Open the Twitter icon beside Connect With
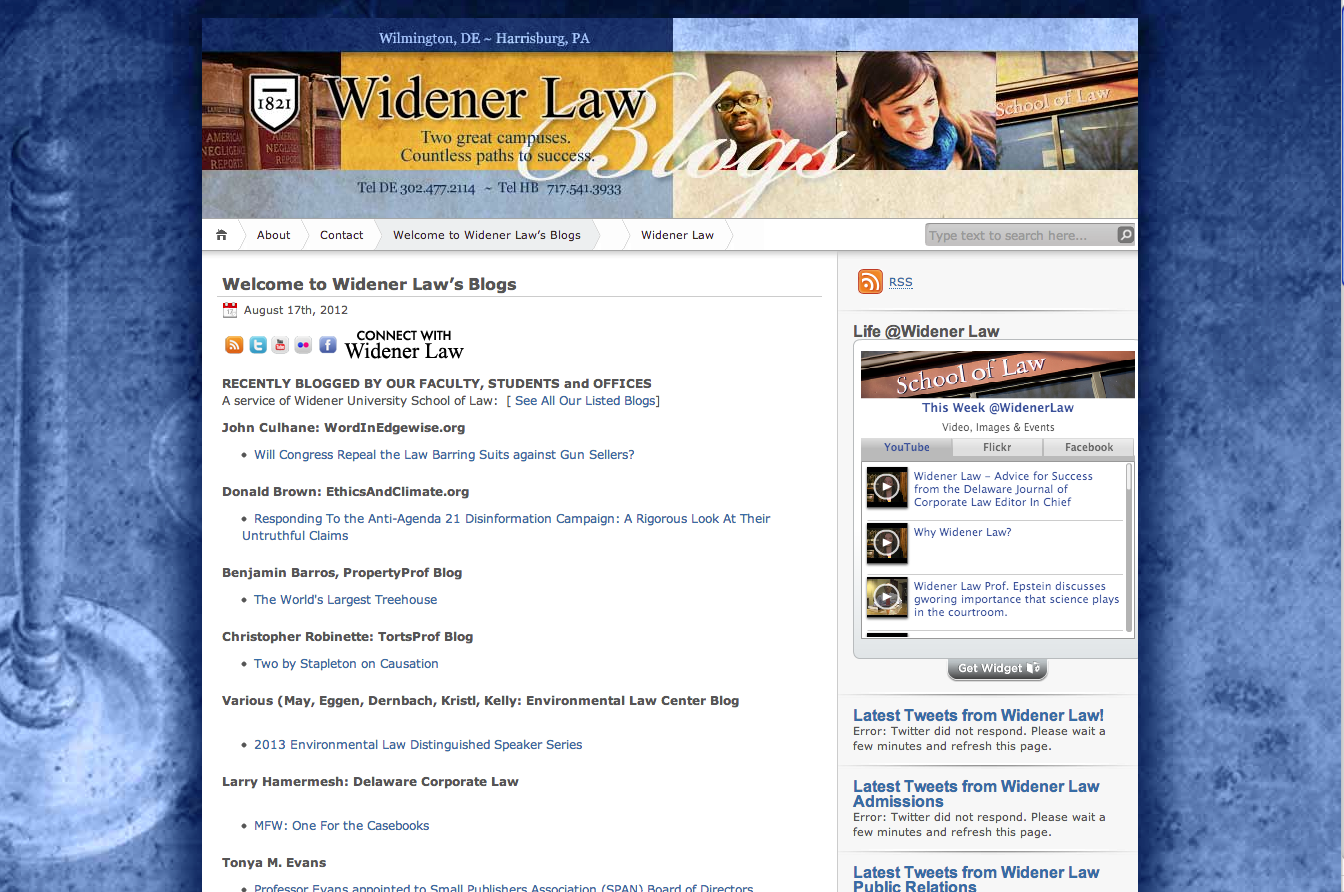Image resolution: width=1344 pixels, height=892 pixels. [x=258, y=345]
